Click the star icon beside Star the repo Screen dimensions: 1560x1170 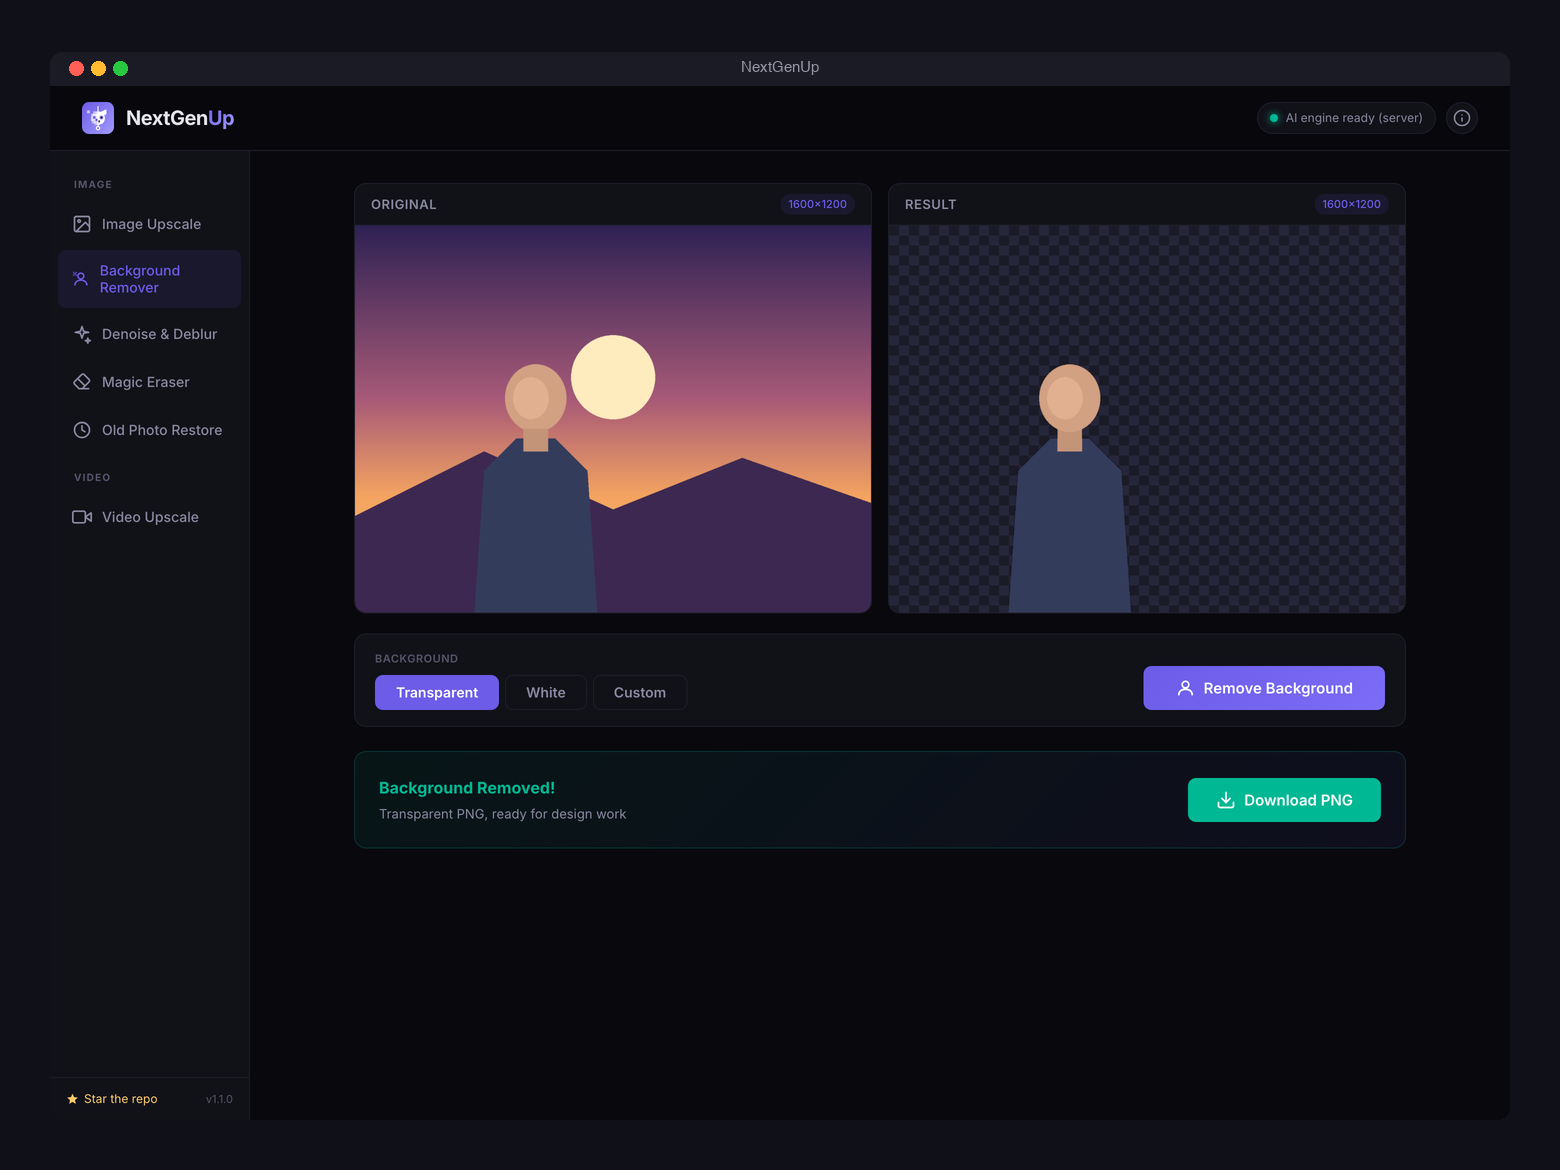pos(72,1099)
